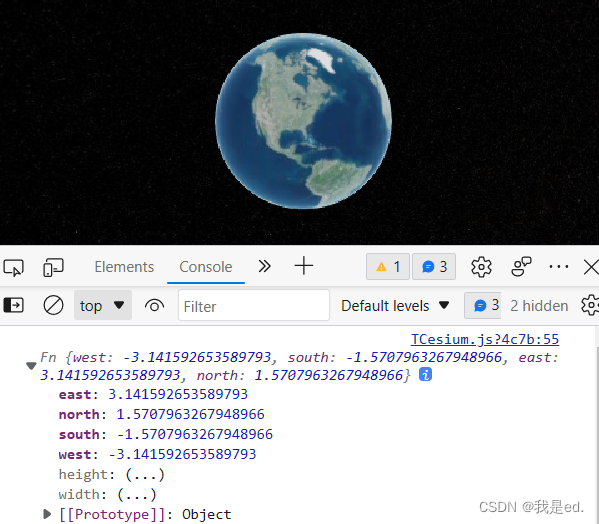This screenshot has width=599, height=524.
Task: Open the Elements tab
Action: tap(124, 267)
